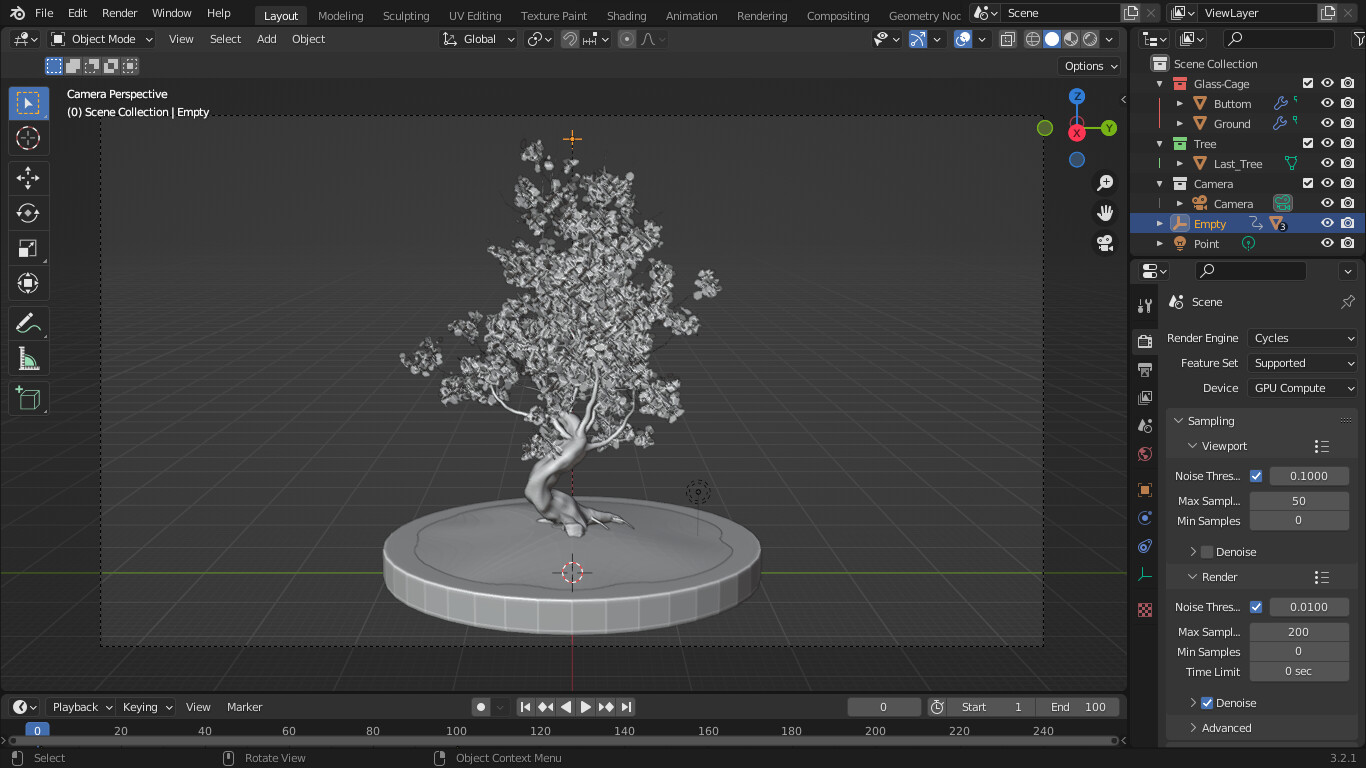Disable Viewport Noise Threshold checkbox
This screenshot has width=1366, height=768.
(1256, 476)
